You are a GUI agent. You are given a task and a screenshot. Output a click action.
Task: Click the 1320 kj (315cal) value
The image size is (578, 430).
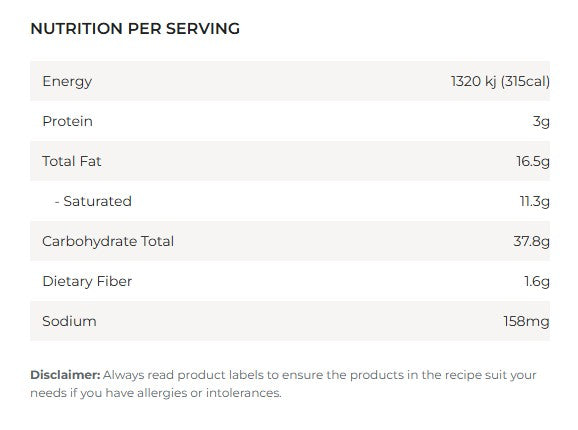pos(500,81)
